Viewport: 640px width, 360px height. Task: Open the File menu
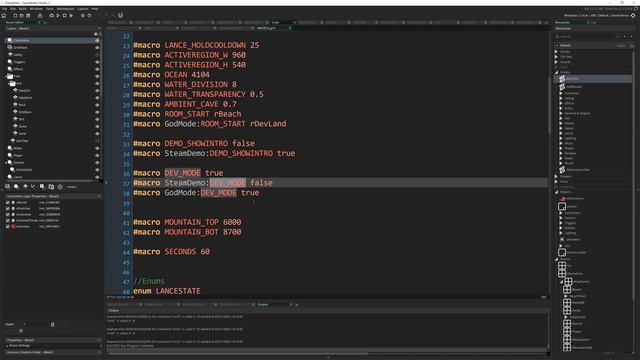4,9
